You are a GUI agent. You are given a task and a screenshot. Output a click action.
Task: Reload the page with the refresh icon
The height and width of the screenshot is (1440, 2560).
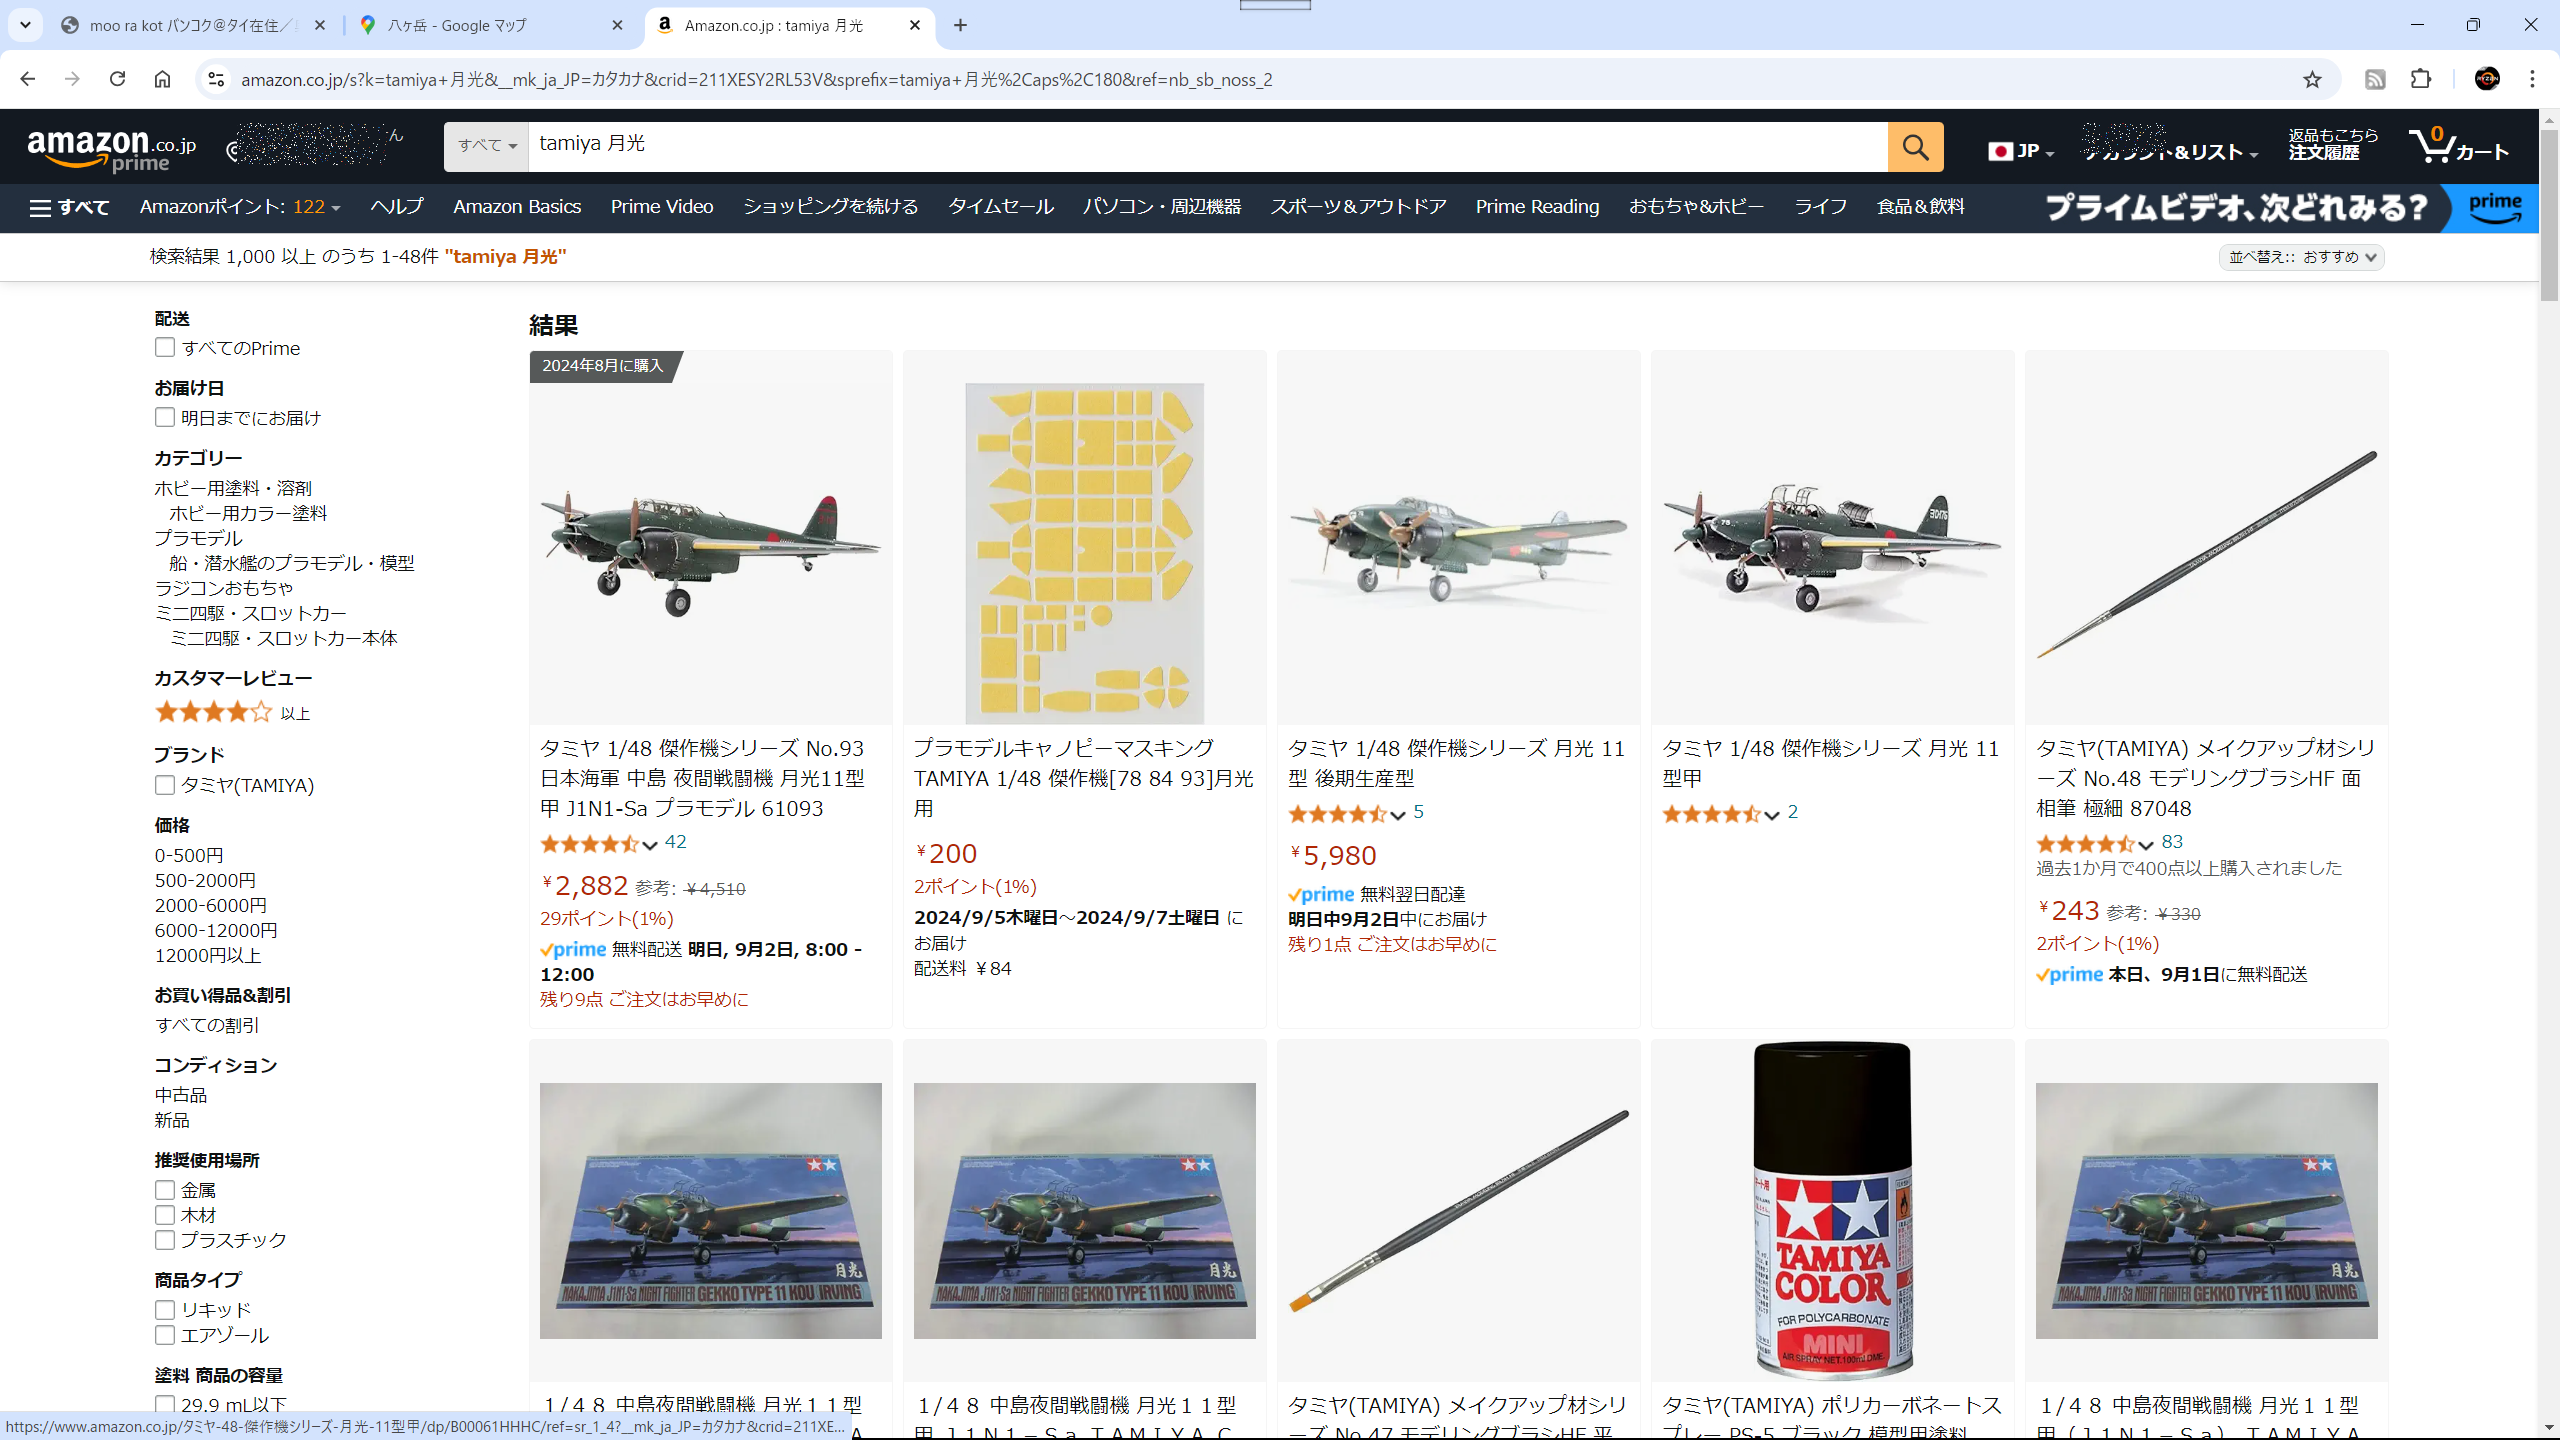(x=117, y=79)
